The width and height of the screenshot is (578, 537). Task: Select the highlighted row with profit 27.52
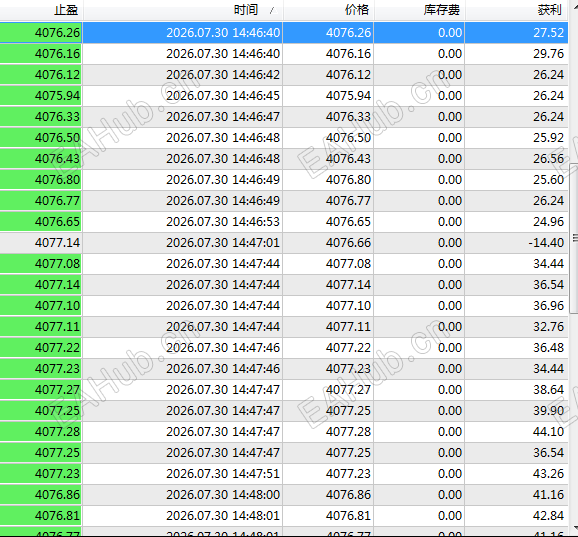[x=284, y=32]
